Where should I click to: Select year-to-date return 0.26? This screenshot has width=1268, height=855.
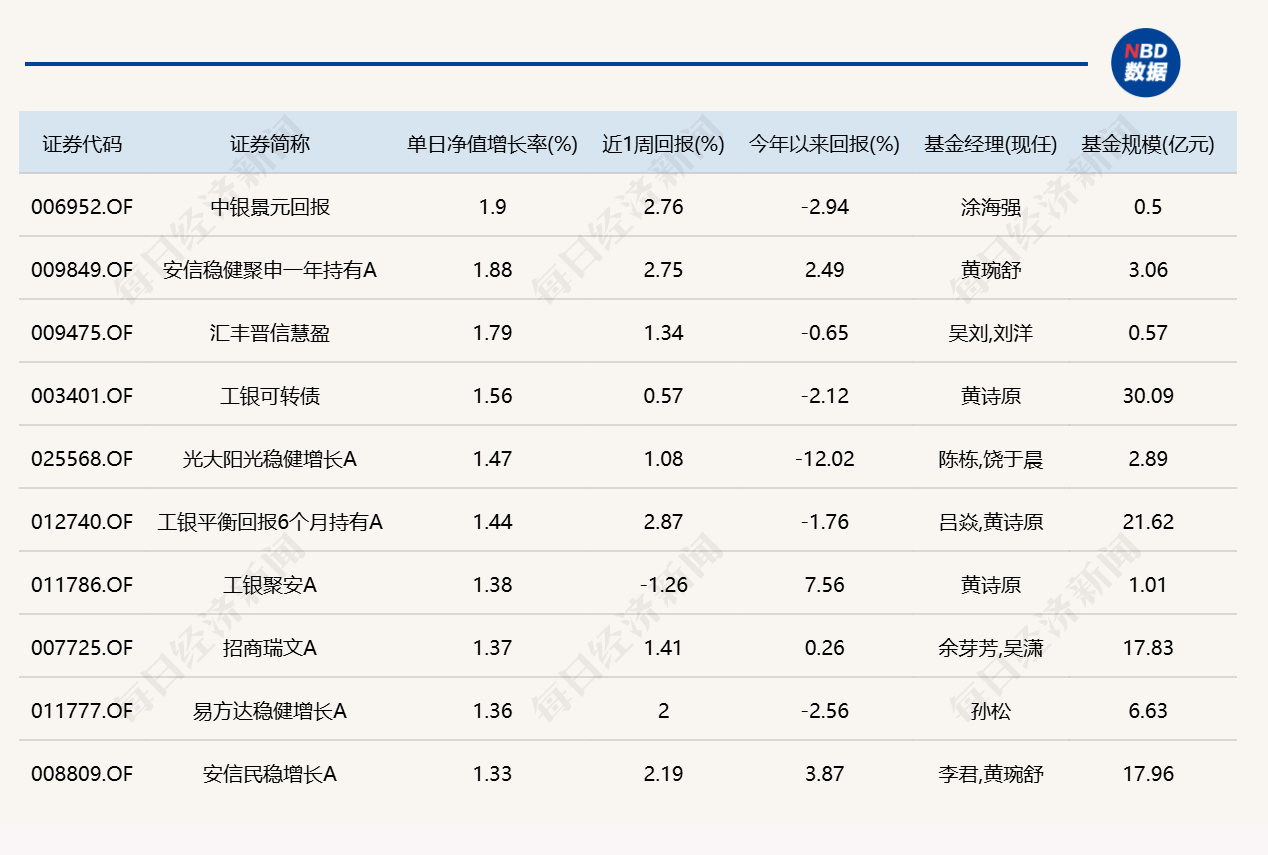tap(825, 648)
